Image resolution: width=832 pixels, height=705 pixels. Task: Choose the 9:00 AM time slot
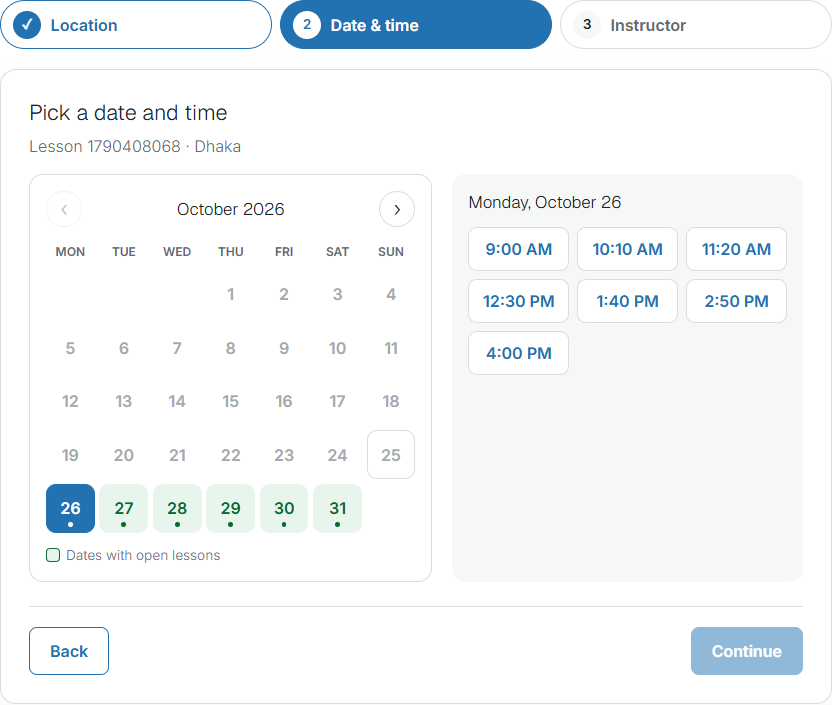(518, 249)
